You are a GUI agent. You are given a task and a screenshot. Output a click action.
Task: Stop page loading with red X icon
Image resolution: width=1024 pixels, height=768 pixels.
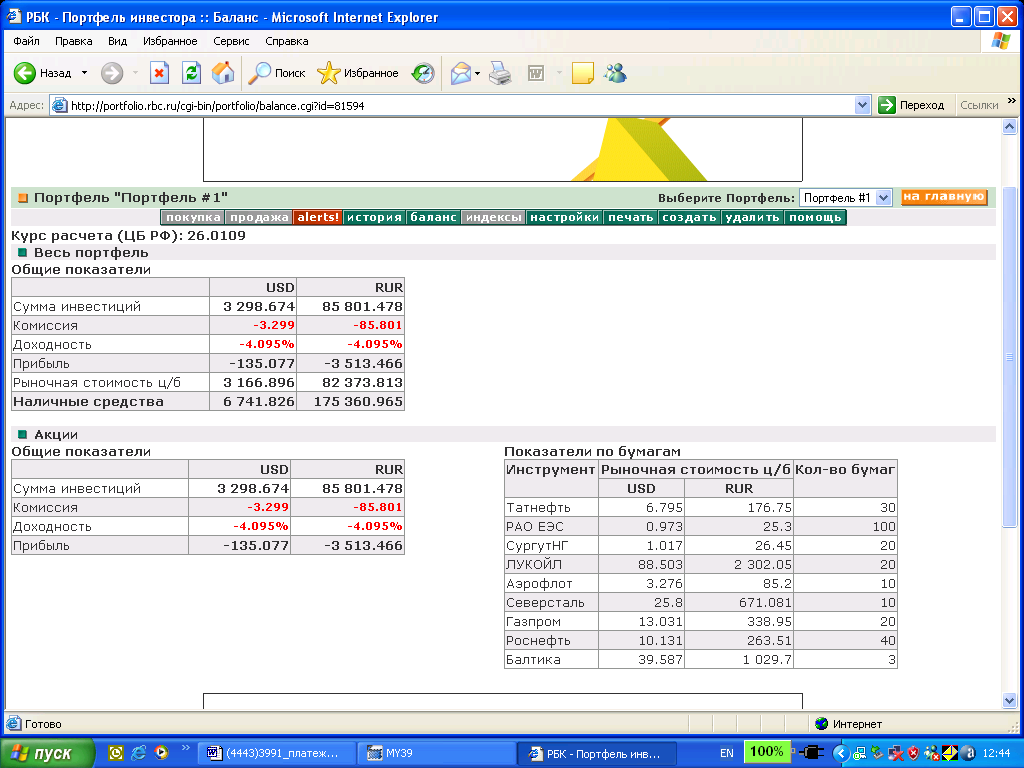pyautogui.click(x=159, y=73)
